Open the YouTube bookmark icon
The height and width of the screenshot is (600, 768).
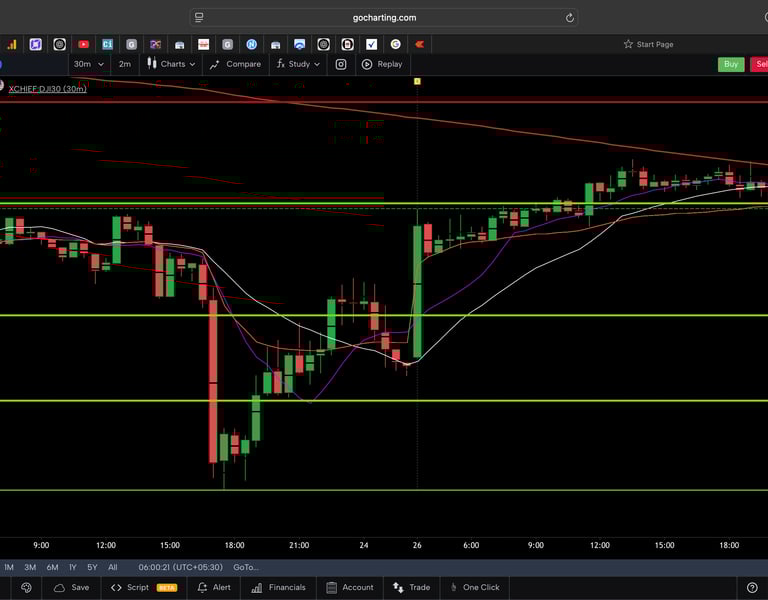(x=83, y=45)
